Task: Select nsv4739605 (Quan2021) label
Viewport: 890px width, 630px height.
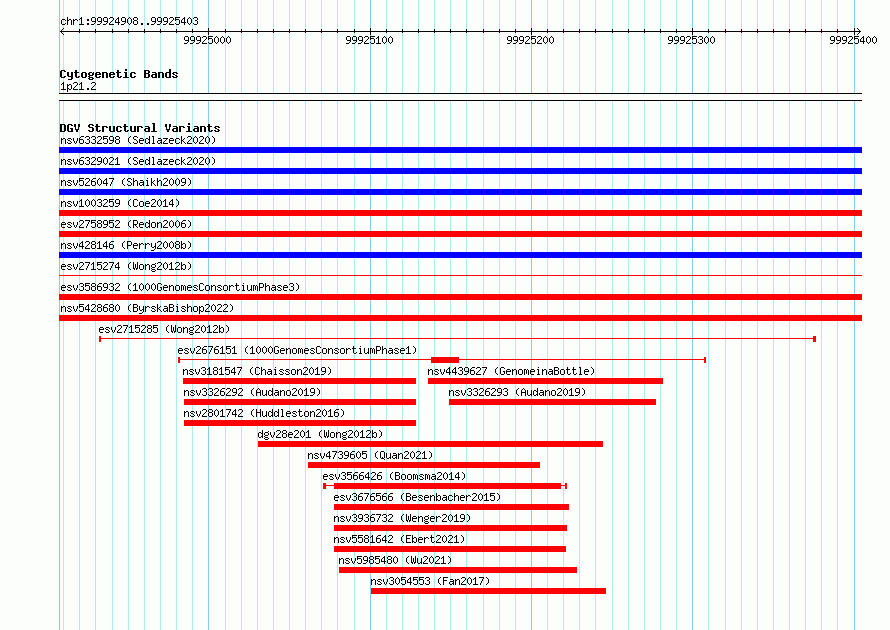Action: (x=370, y=455)
